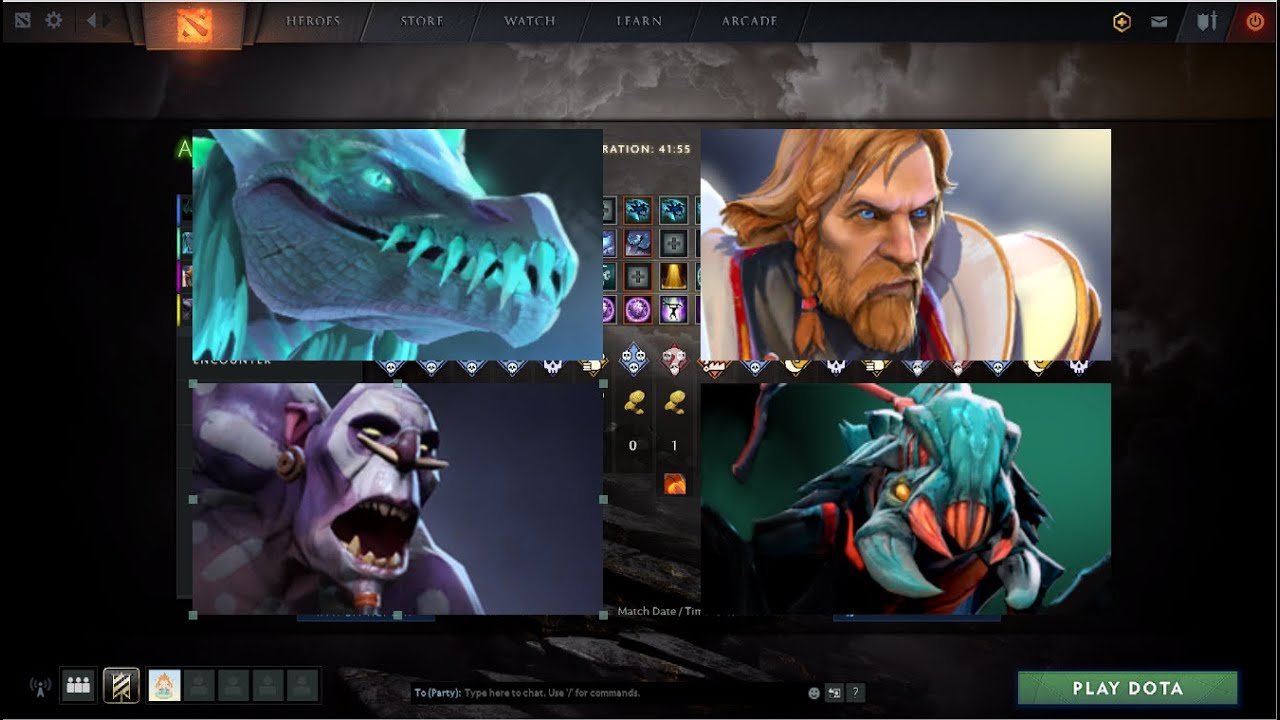This screenshot has height=720, width=1280.
Task: Toggle the voice broadcast antenna icon
Action: coord(40,687)
